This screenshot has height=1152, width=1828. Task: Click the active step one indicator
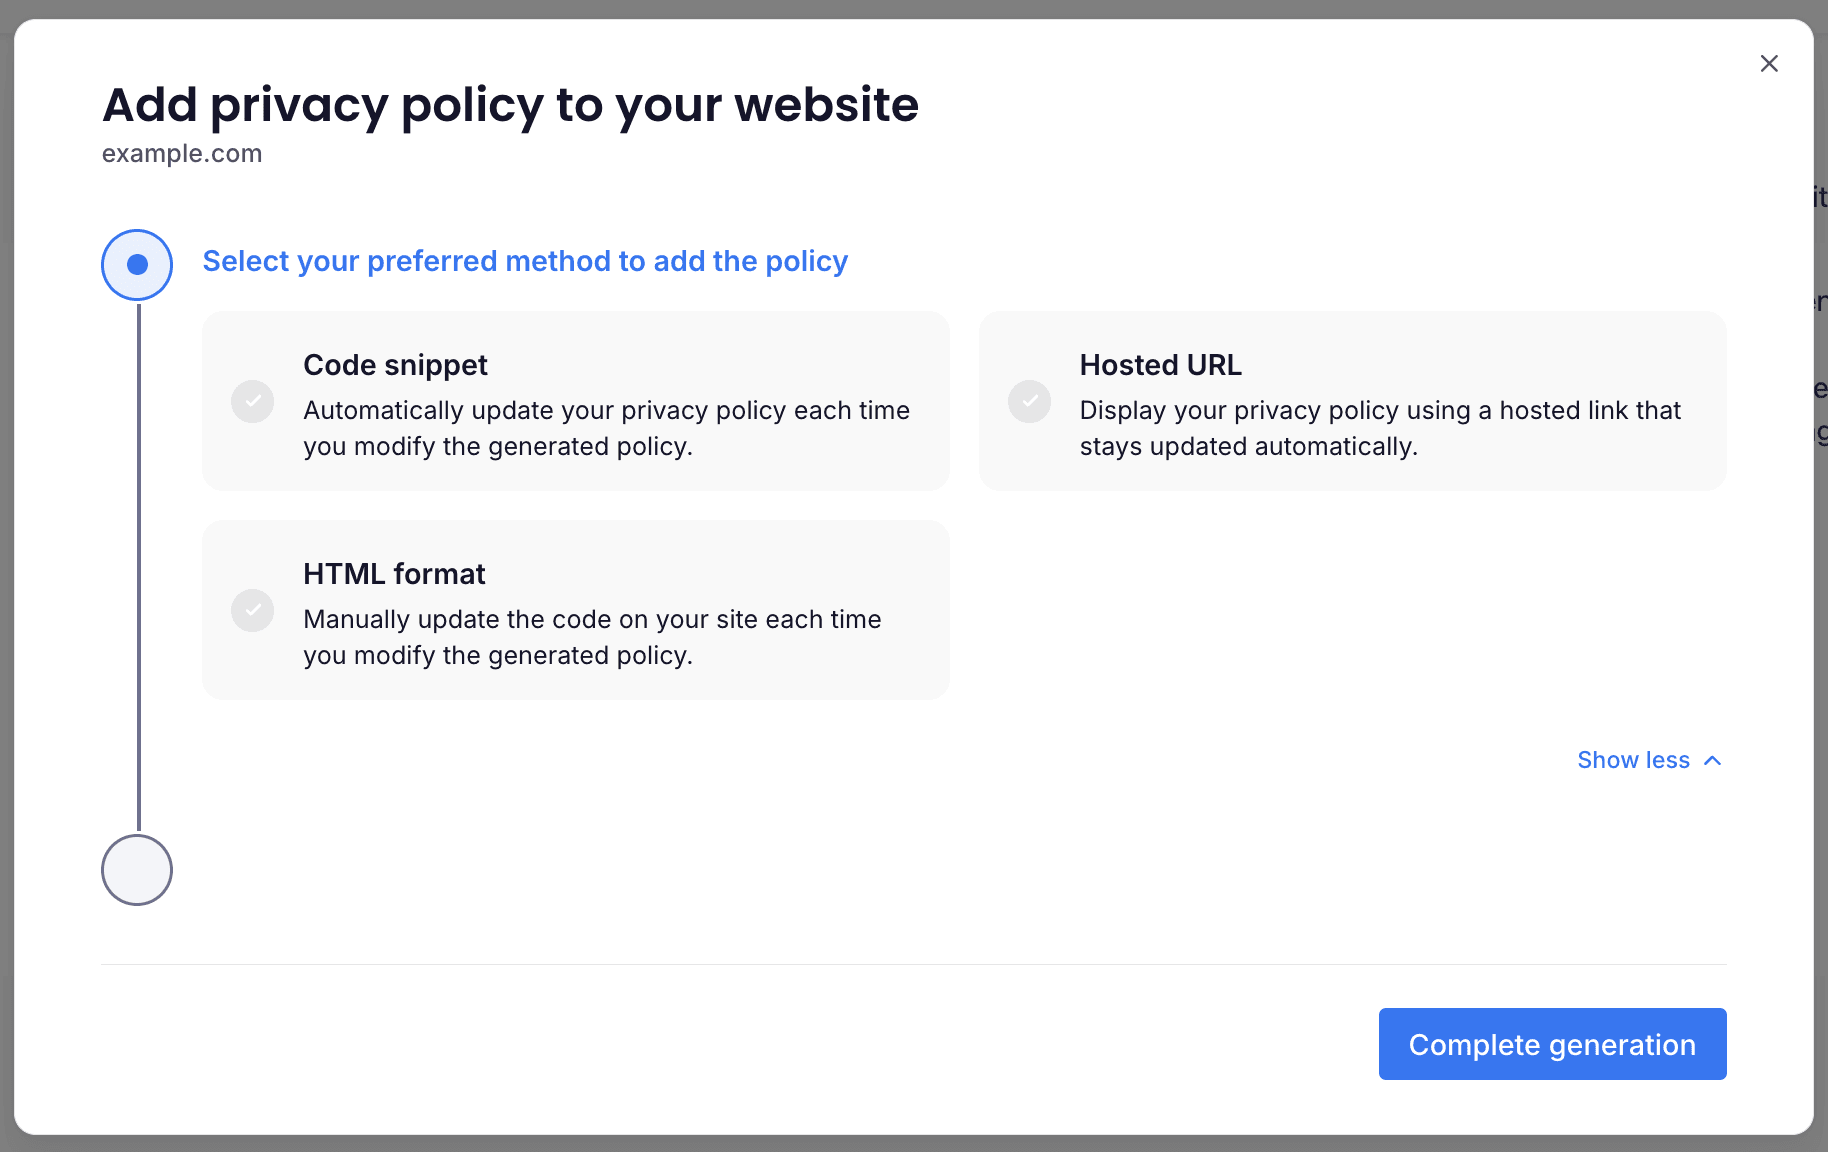(x=137, y=265)
